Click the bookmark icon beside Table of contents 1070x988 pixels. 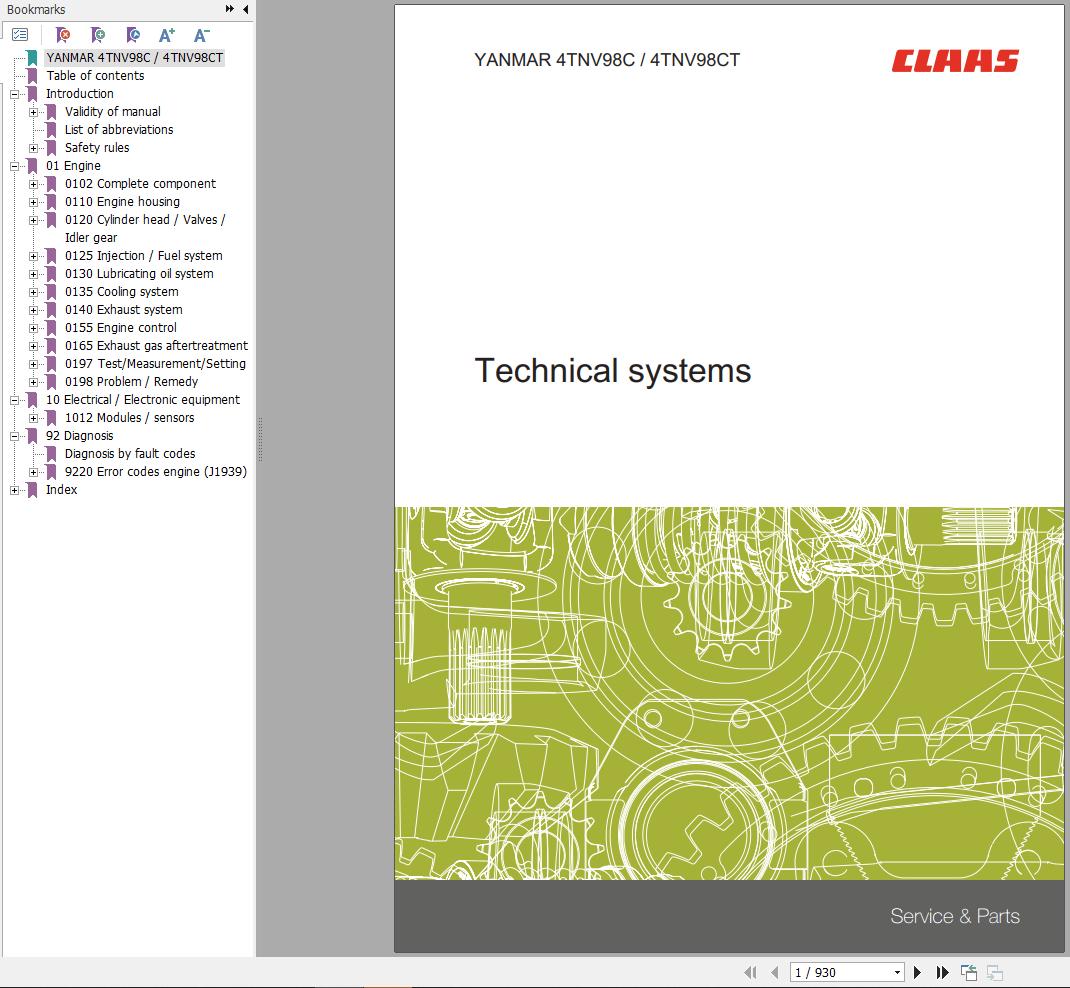[32, 76]
